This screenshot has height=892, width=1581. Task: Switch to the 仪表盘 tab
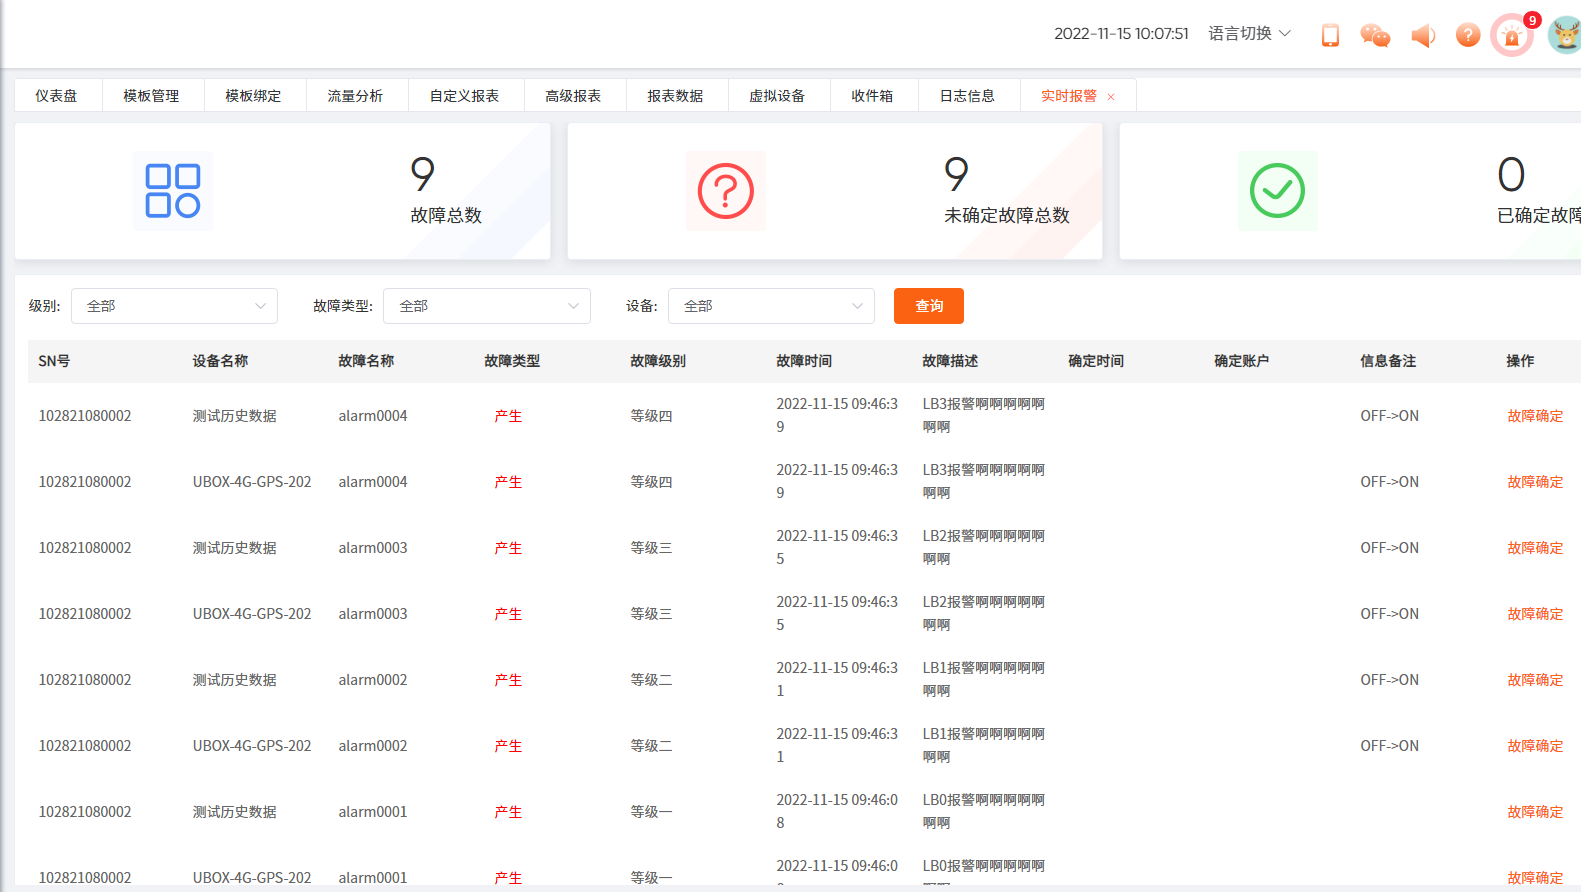[x=56, y=96]
